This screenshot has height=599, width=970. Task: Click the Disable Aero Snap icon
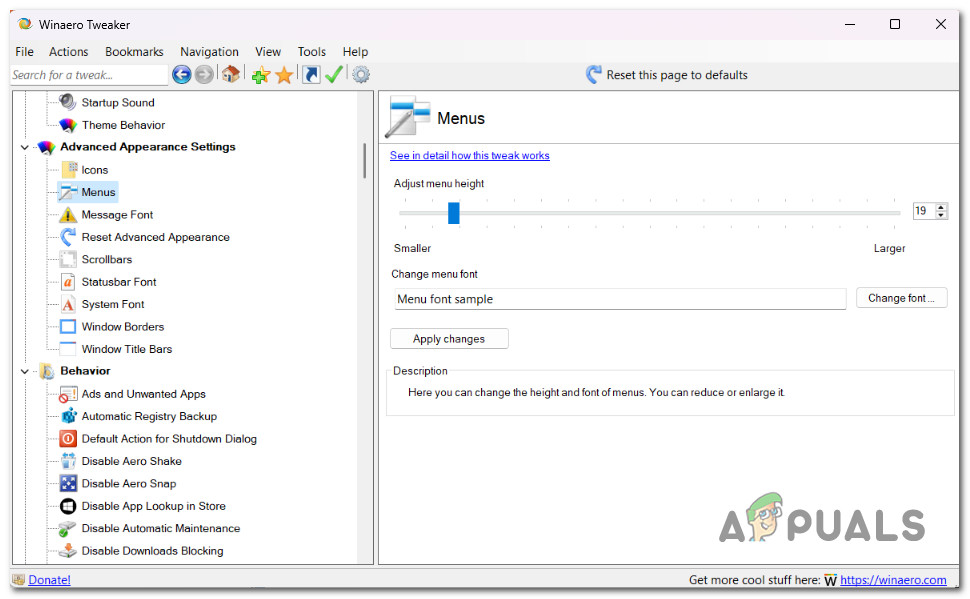(68, 483)
